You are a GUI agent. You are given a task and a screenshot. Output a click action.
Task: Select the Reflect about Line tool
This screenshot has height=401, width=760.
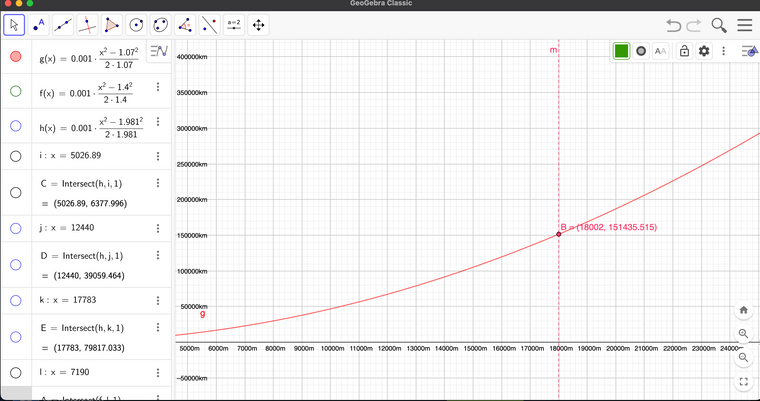[x=209, y=24]
